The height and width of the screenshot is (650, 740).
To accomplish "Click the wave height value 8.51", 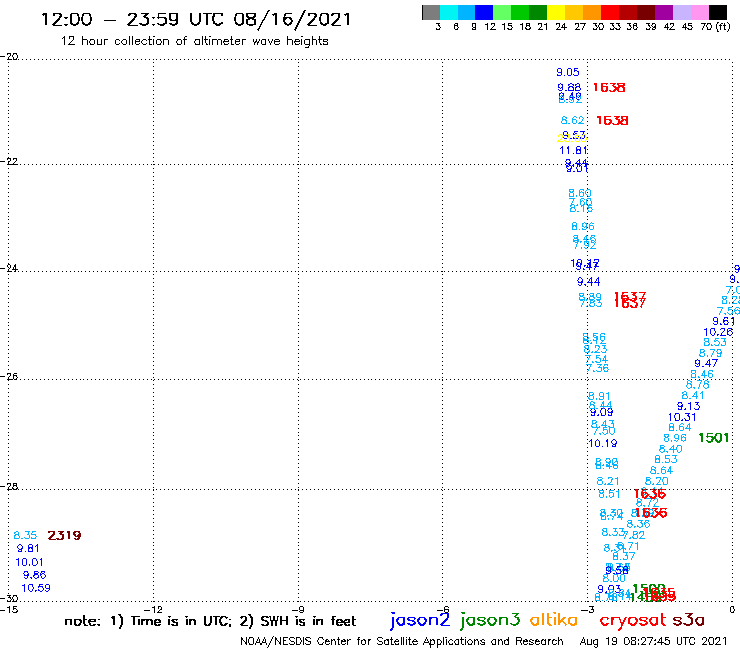I will pos(609,494).
